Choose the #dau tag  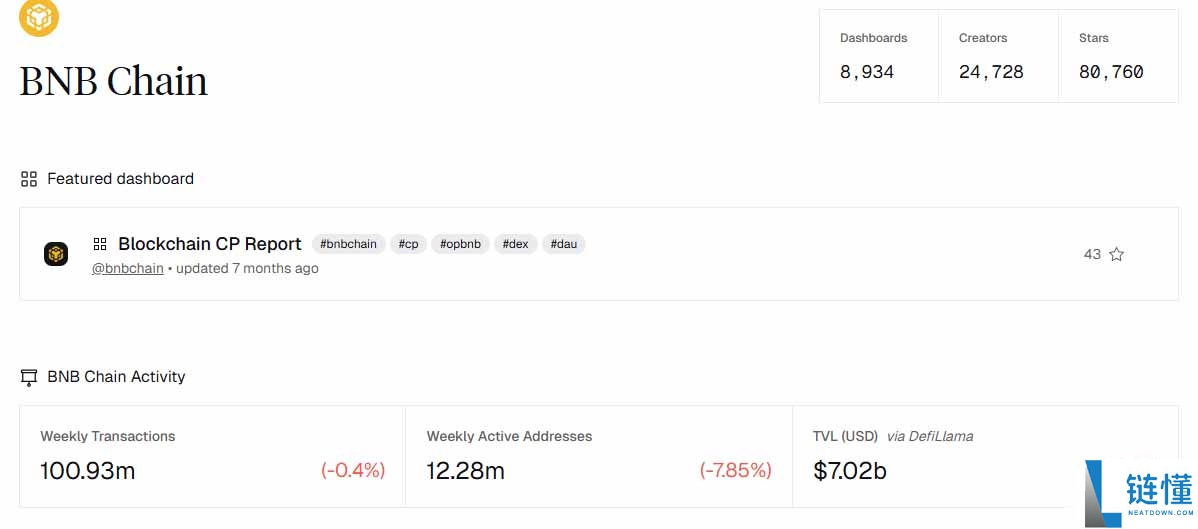click(563, 244)
